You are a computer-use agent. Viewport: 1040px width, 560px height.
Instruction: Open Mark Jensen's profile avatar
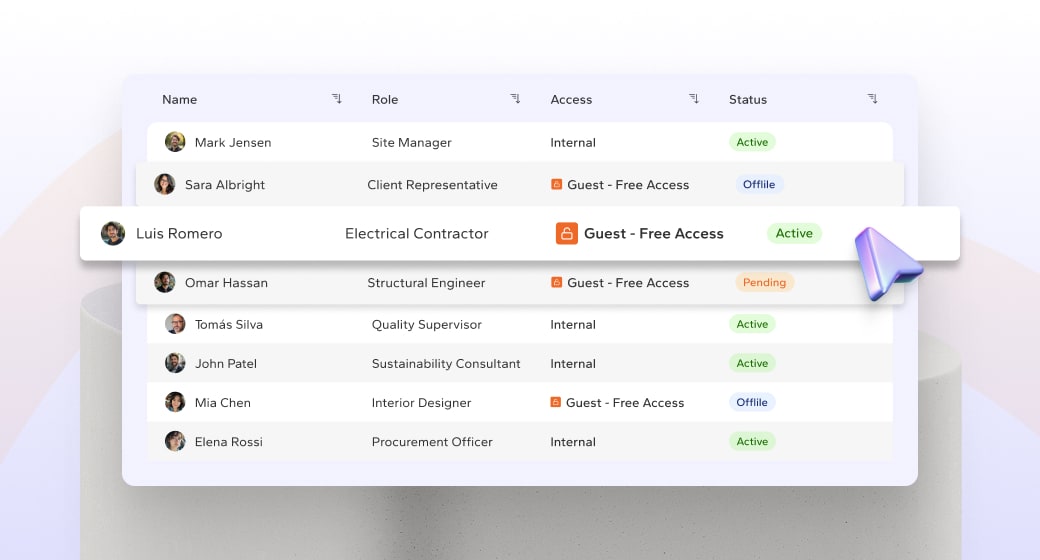pyautogui.click(x=175, y=142)
